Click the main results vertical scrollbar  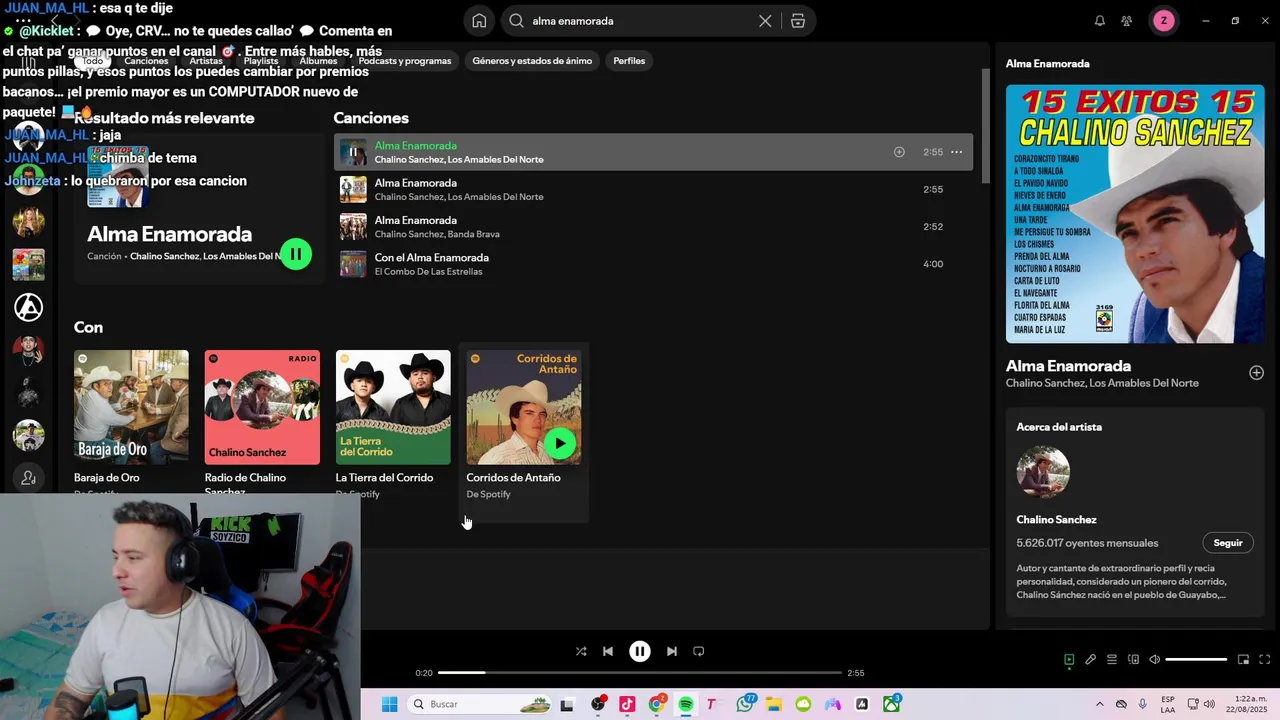point(985,127)
